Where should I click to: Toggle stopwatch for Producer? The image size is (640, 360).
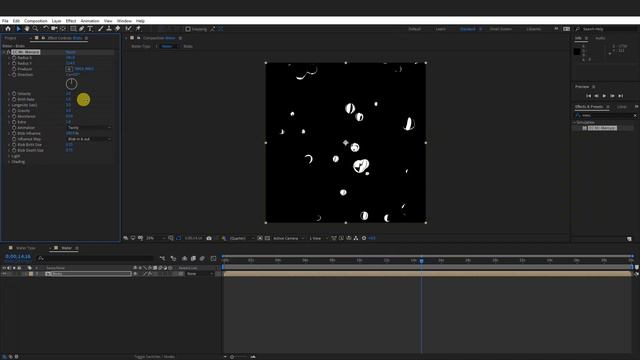(x=14, y=69)
